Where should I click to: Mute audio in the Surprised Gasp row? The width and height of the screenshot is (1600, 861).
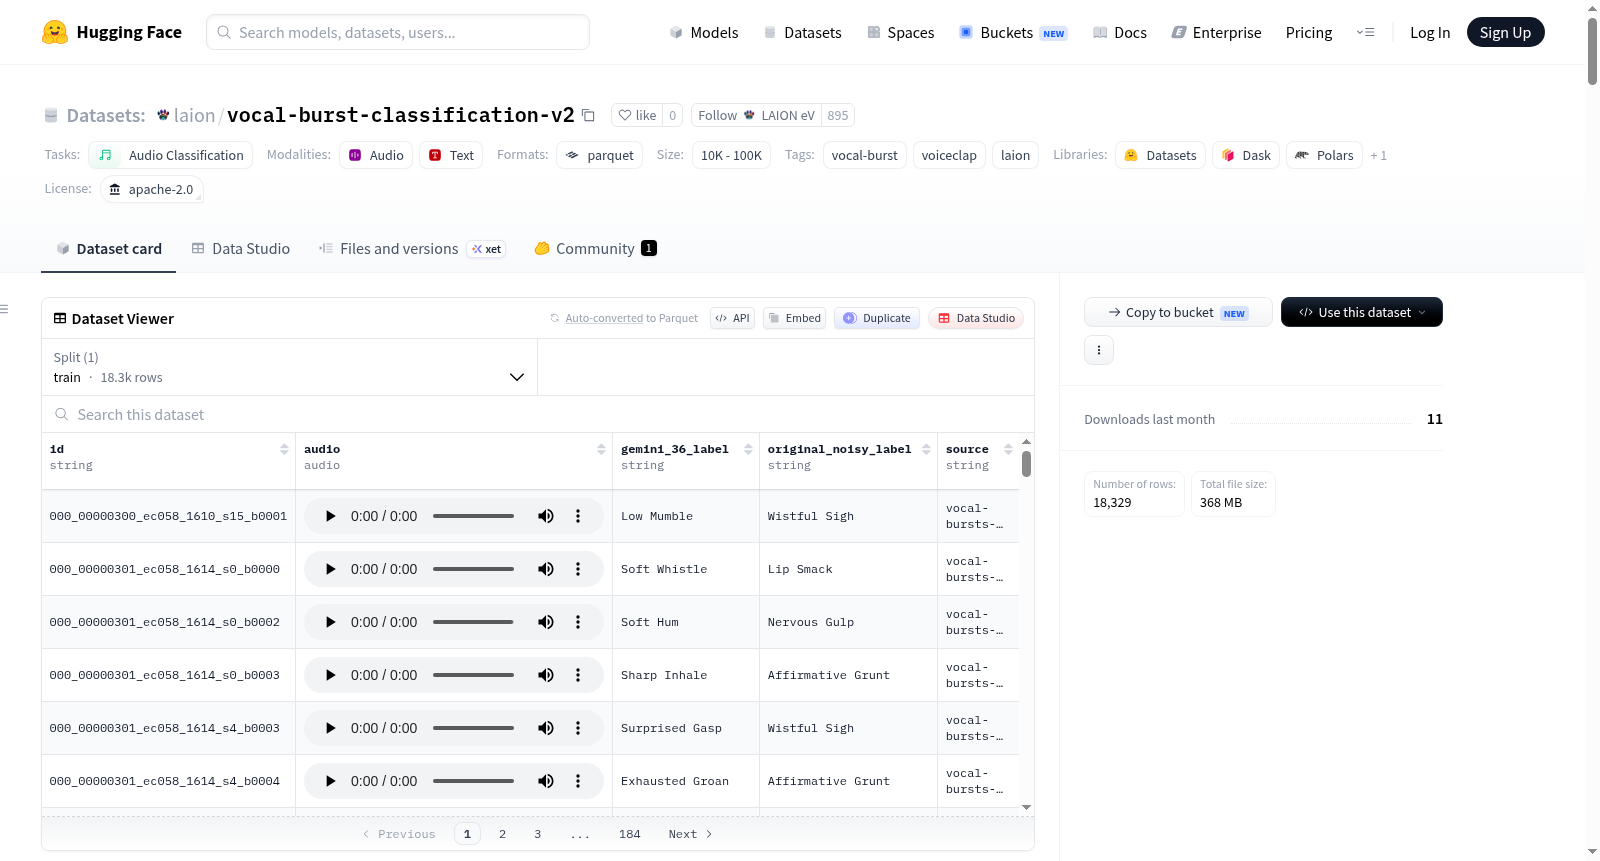pyautogui.click(x=546, y=728)
